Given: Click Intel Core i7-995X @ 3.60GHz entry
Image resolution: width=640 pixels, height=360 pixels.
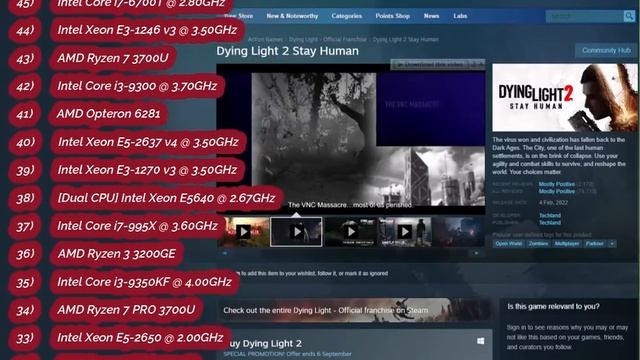Looking at the screenshot, I should [138, 226].
